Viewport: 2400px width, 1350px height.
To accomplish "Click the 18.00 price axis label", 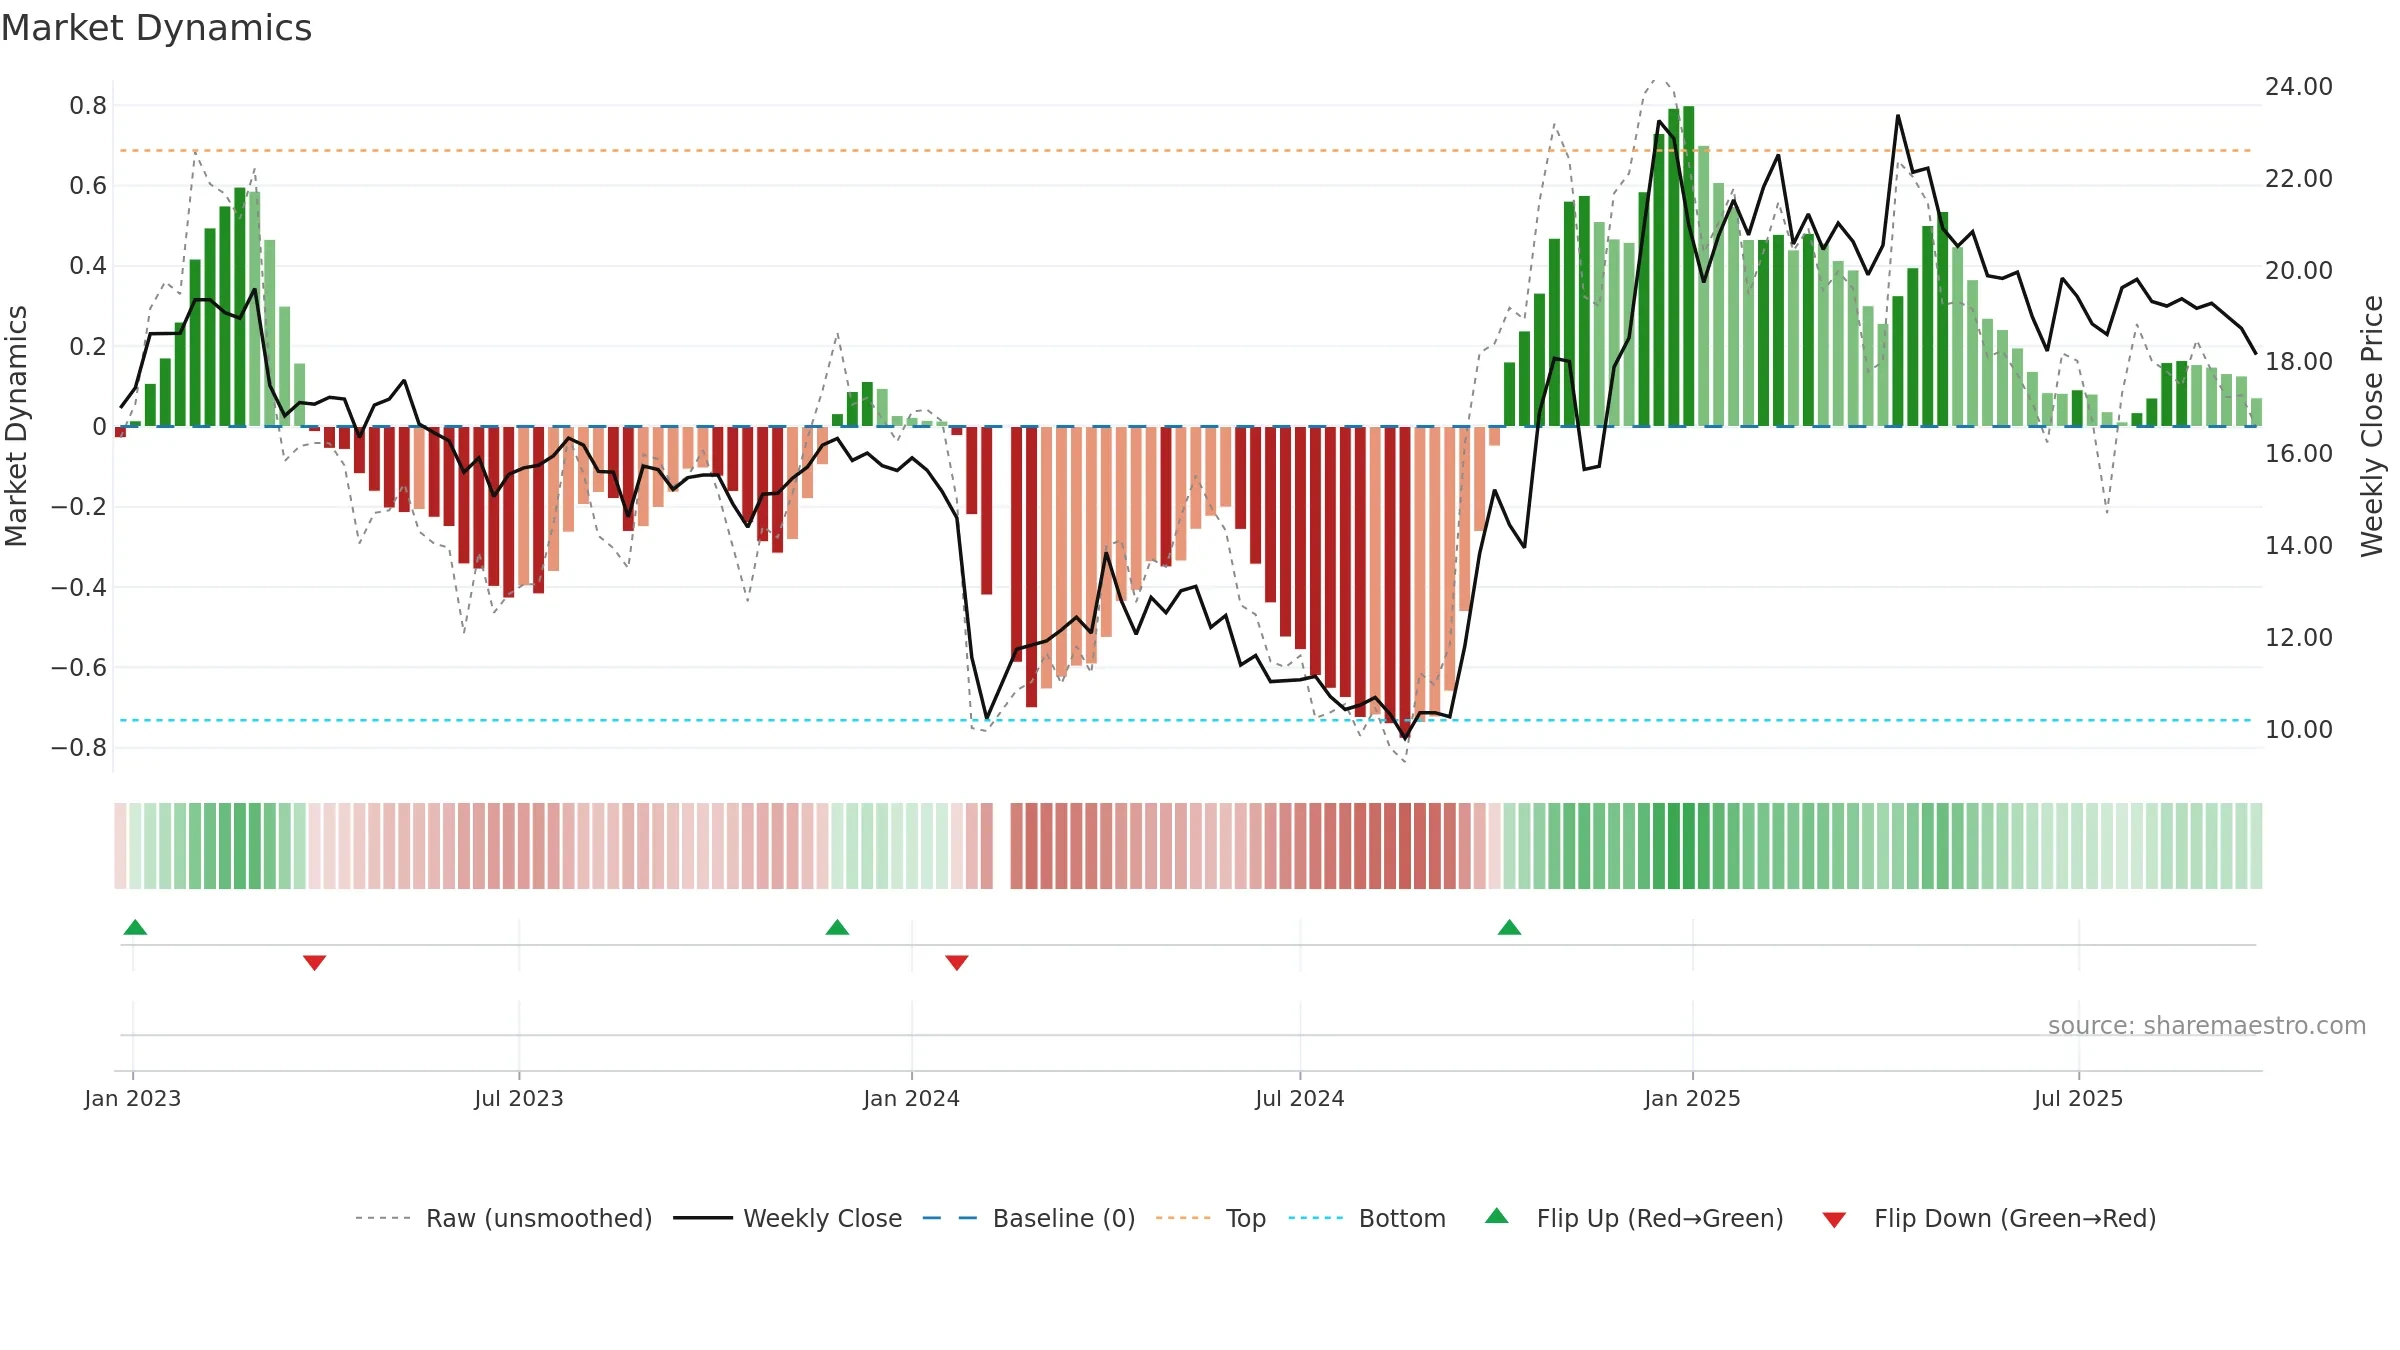I will point(2299,362).
